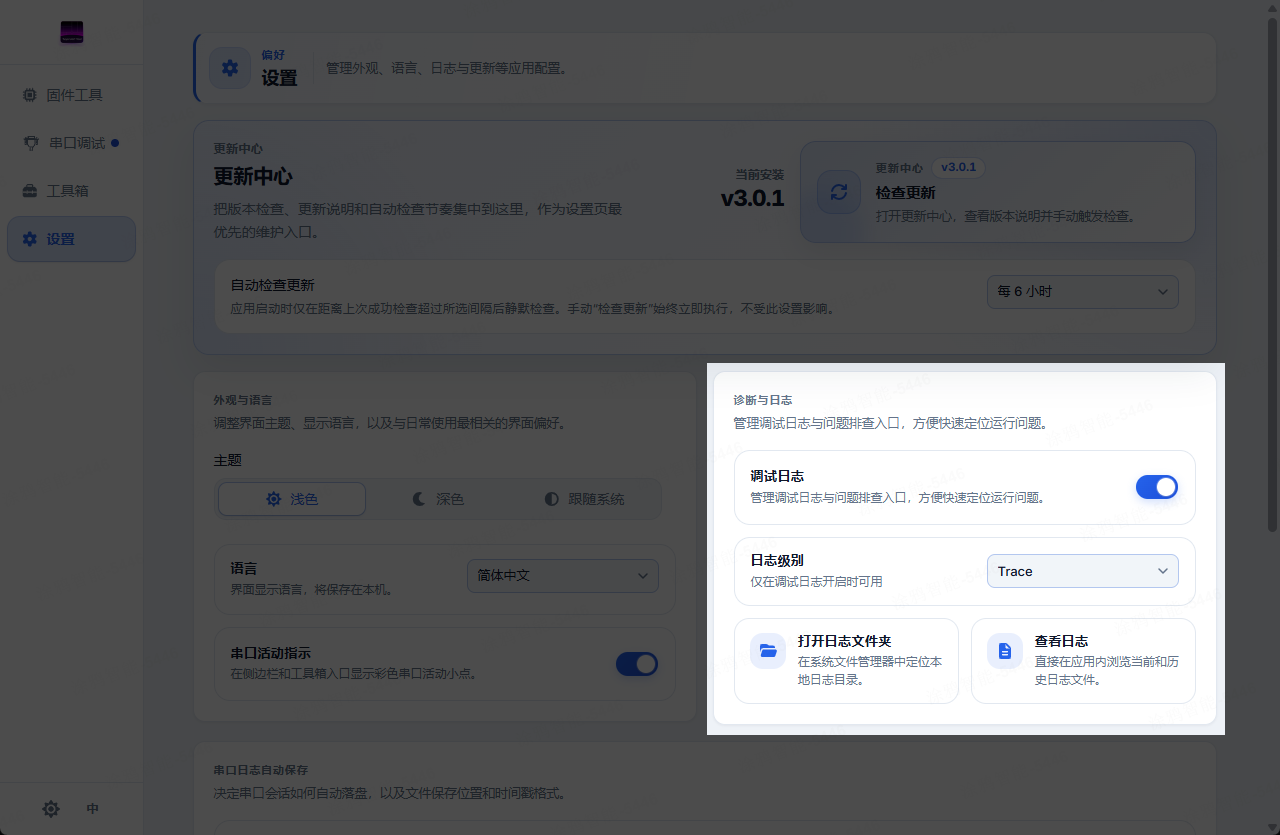Click the 串口日志自动保存 section heading
This screenshot has width=1280, height=835.
261,771
